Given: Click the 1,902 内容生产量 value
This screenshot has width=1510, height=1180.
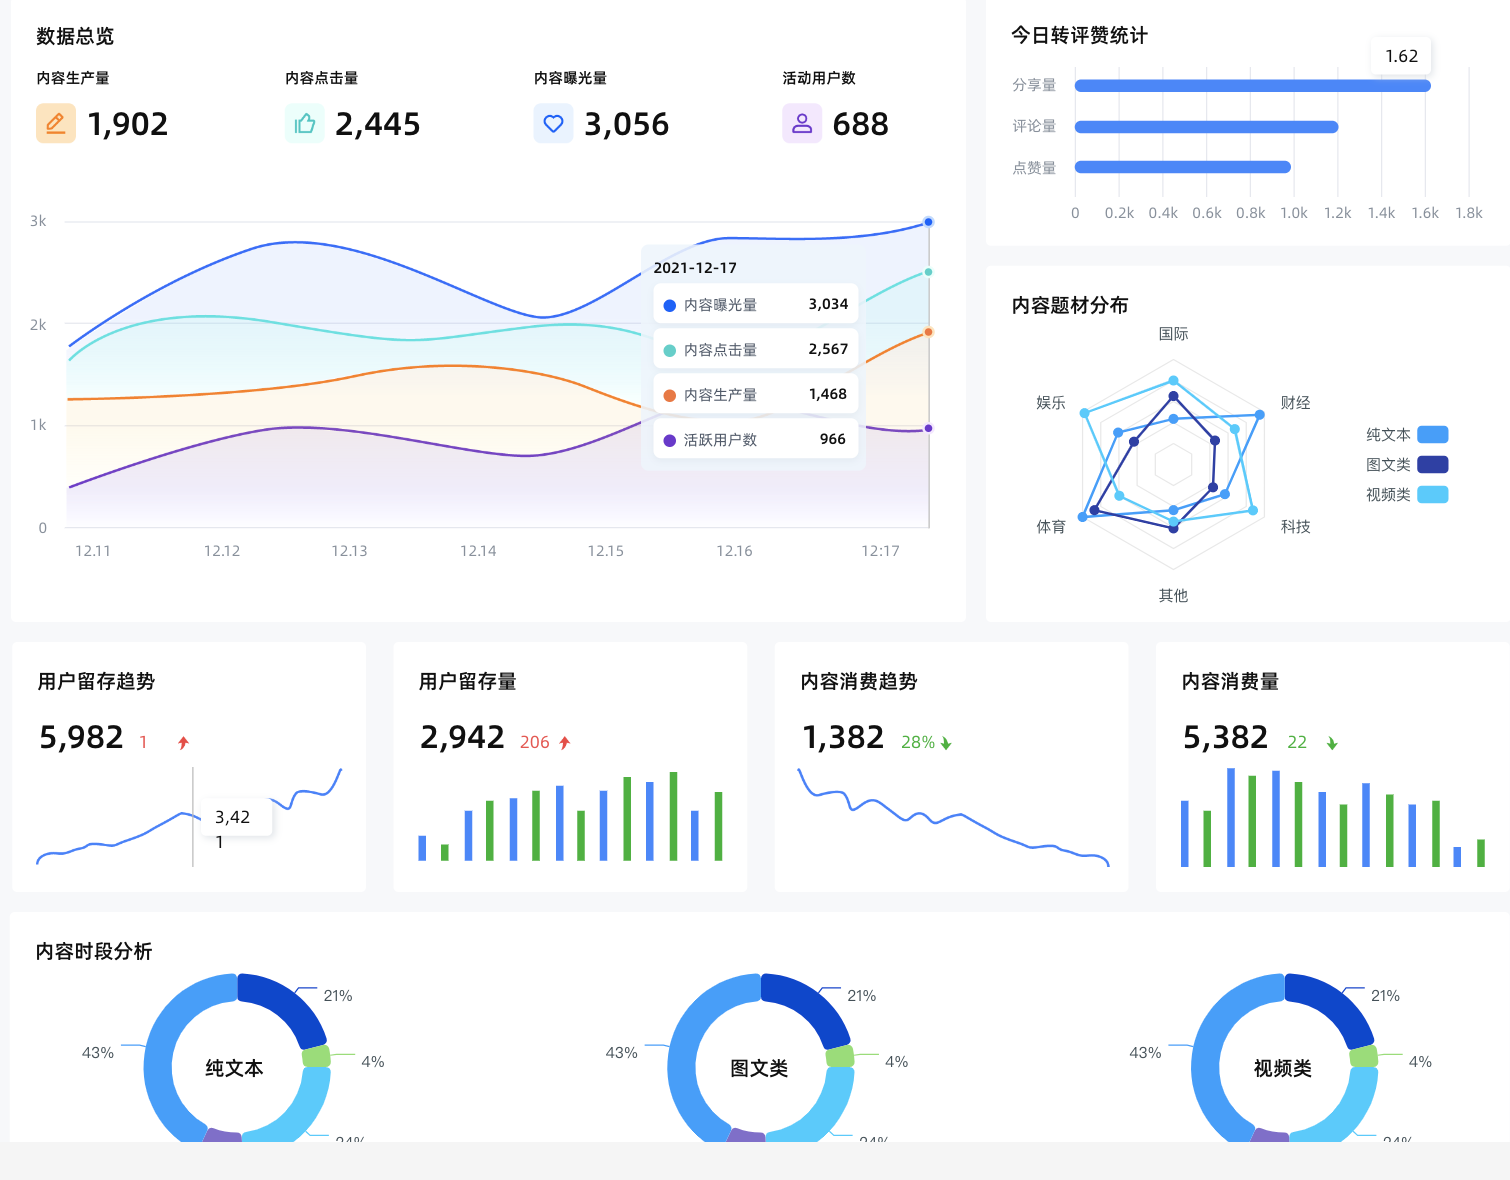Looking at the screenshot, I should click(128, 124).
